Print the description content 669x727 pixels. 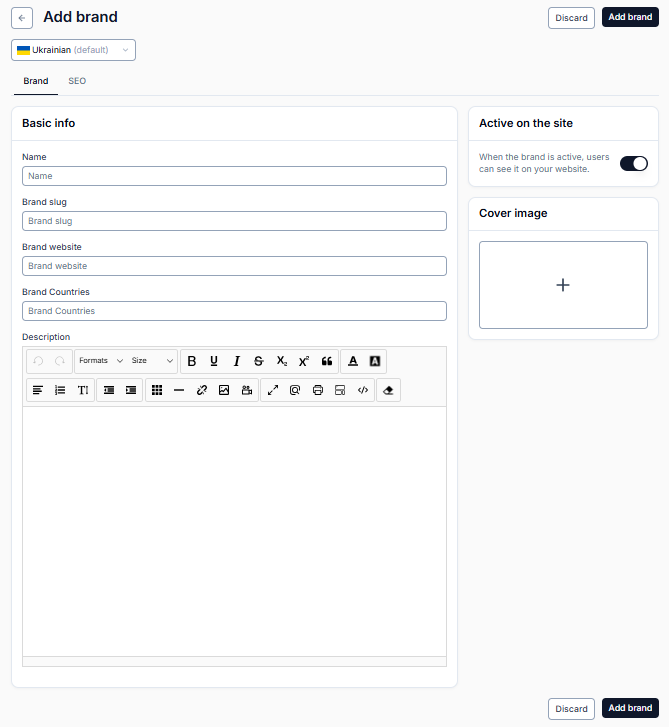tap(318, 390)
